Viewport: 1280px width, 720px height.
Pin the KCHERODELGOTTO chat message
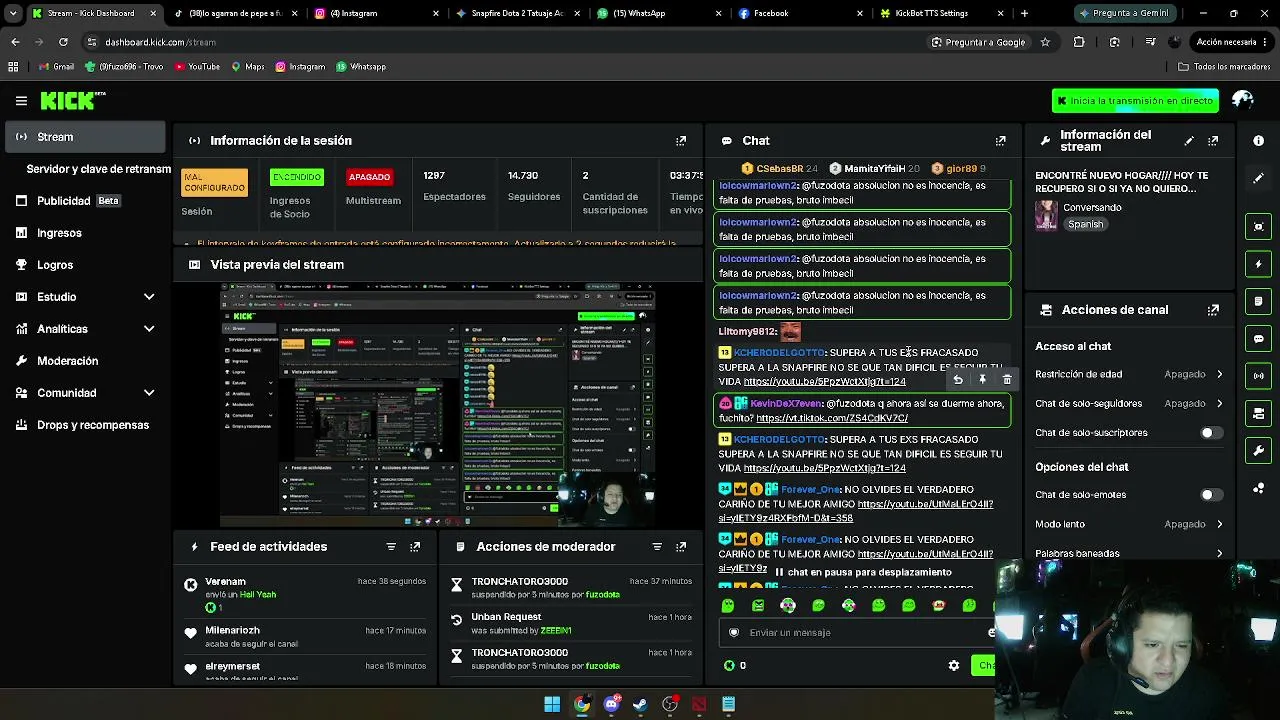(982, 380)
